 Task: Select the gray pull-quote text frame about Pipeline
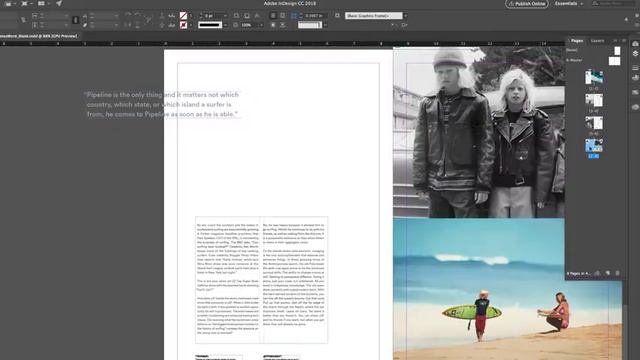(x=162, y=104)
